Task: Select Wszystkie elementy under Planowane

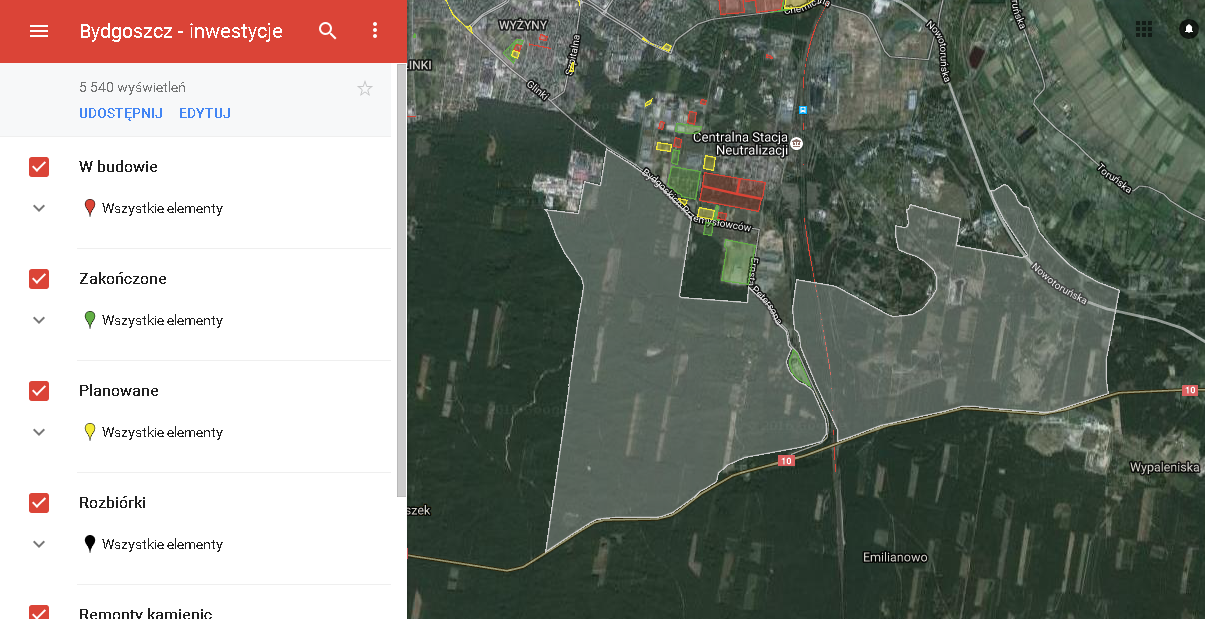Action: coord(162,432)
